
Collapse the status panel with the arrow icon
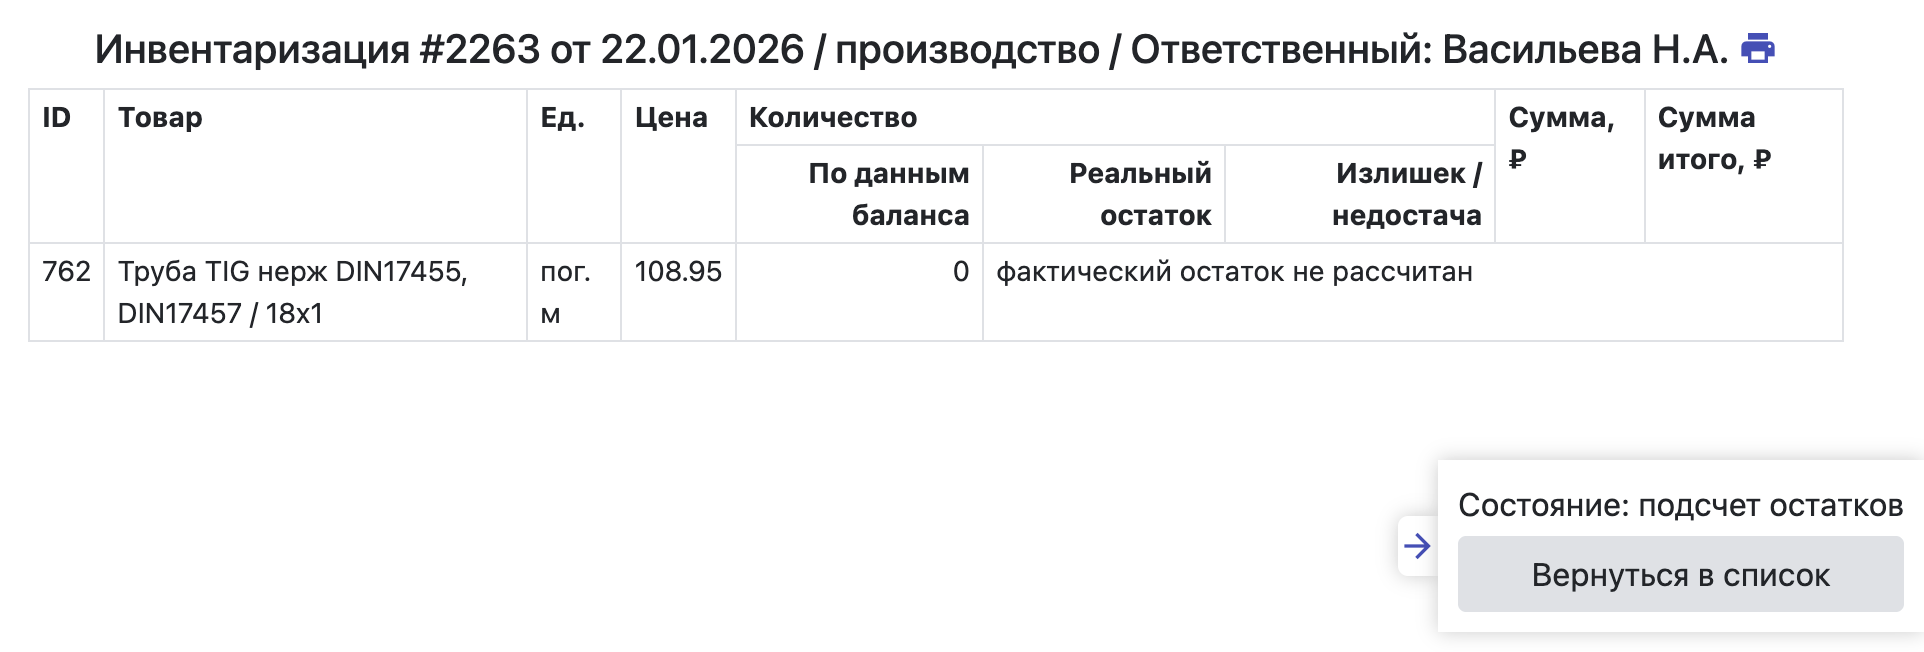(x=1416, y=546)
